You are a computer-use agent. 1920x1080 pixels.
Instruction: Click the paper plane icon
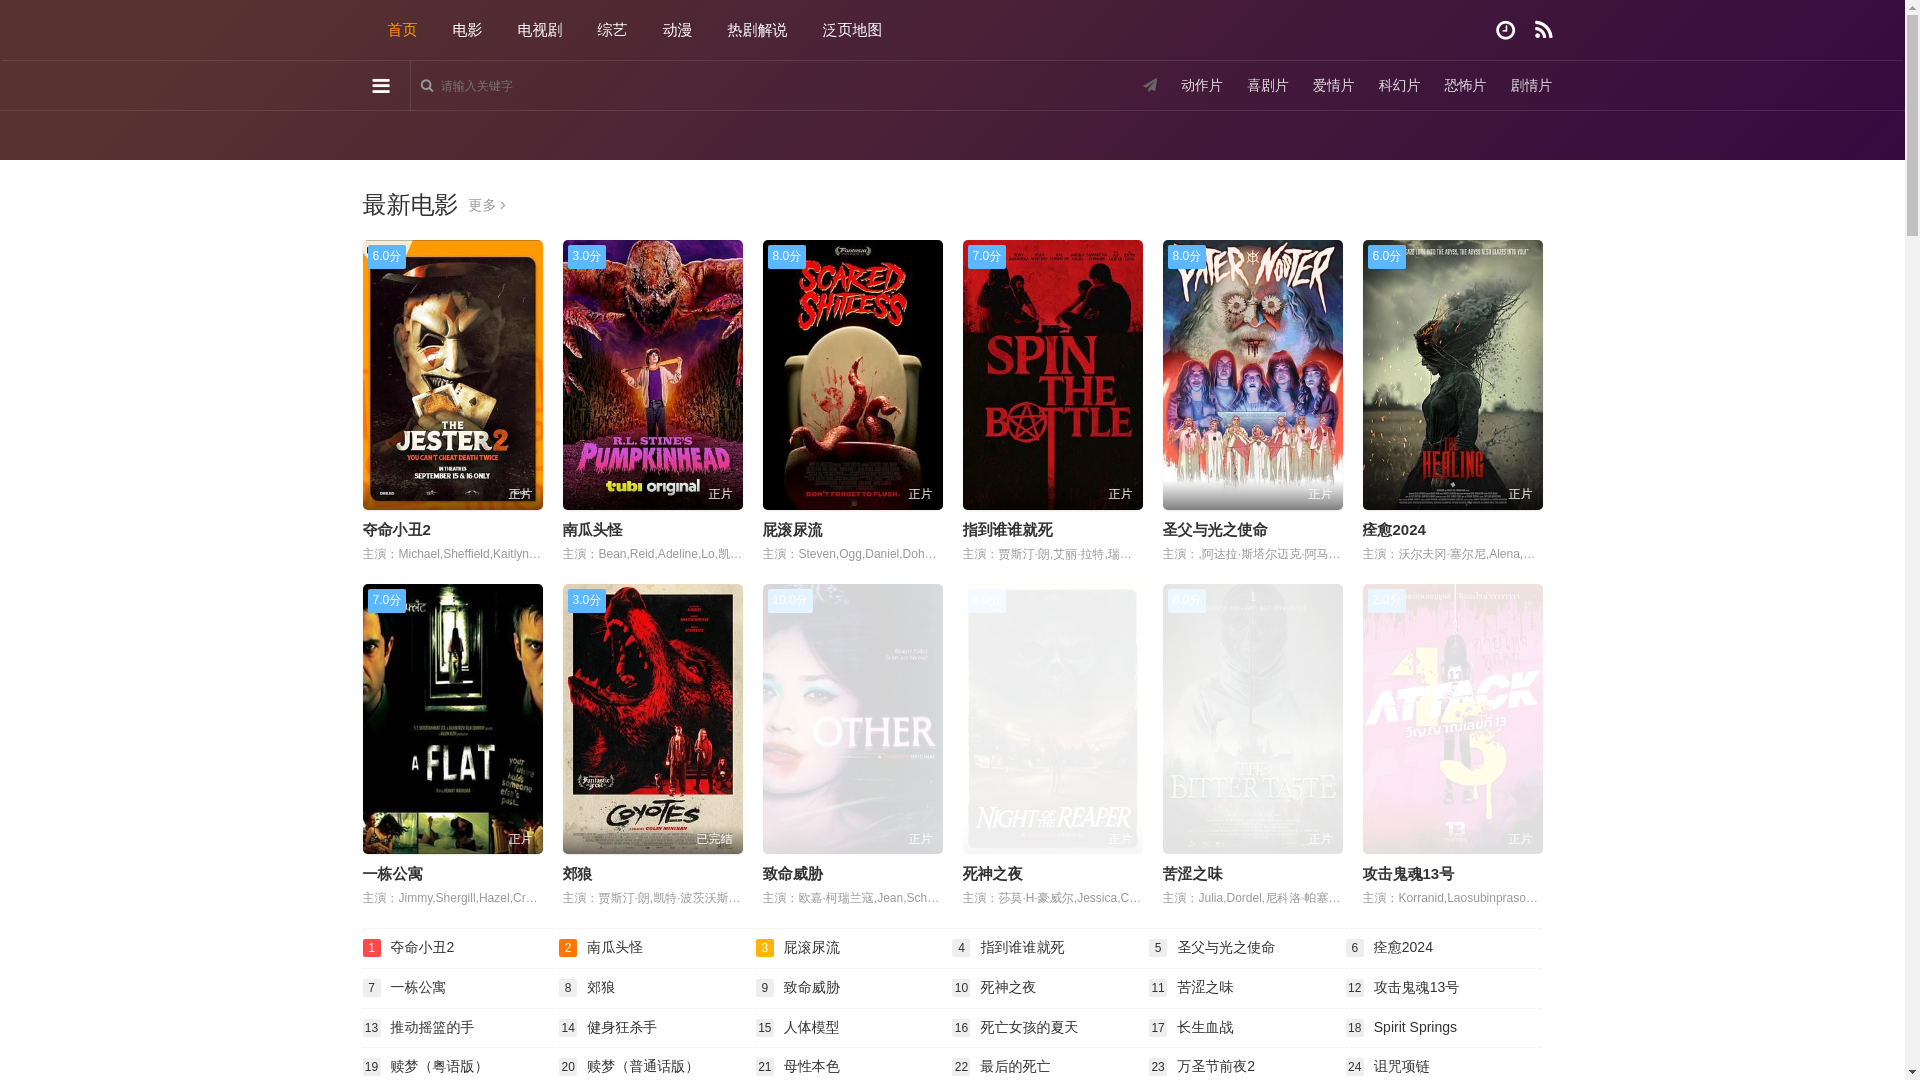pyautogui.click(x=1150, y=85)
